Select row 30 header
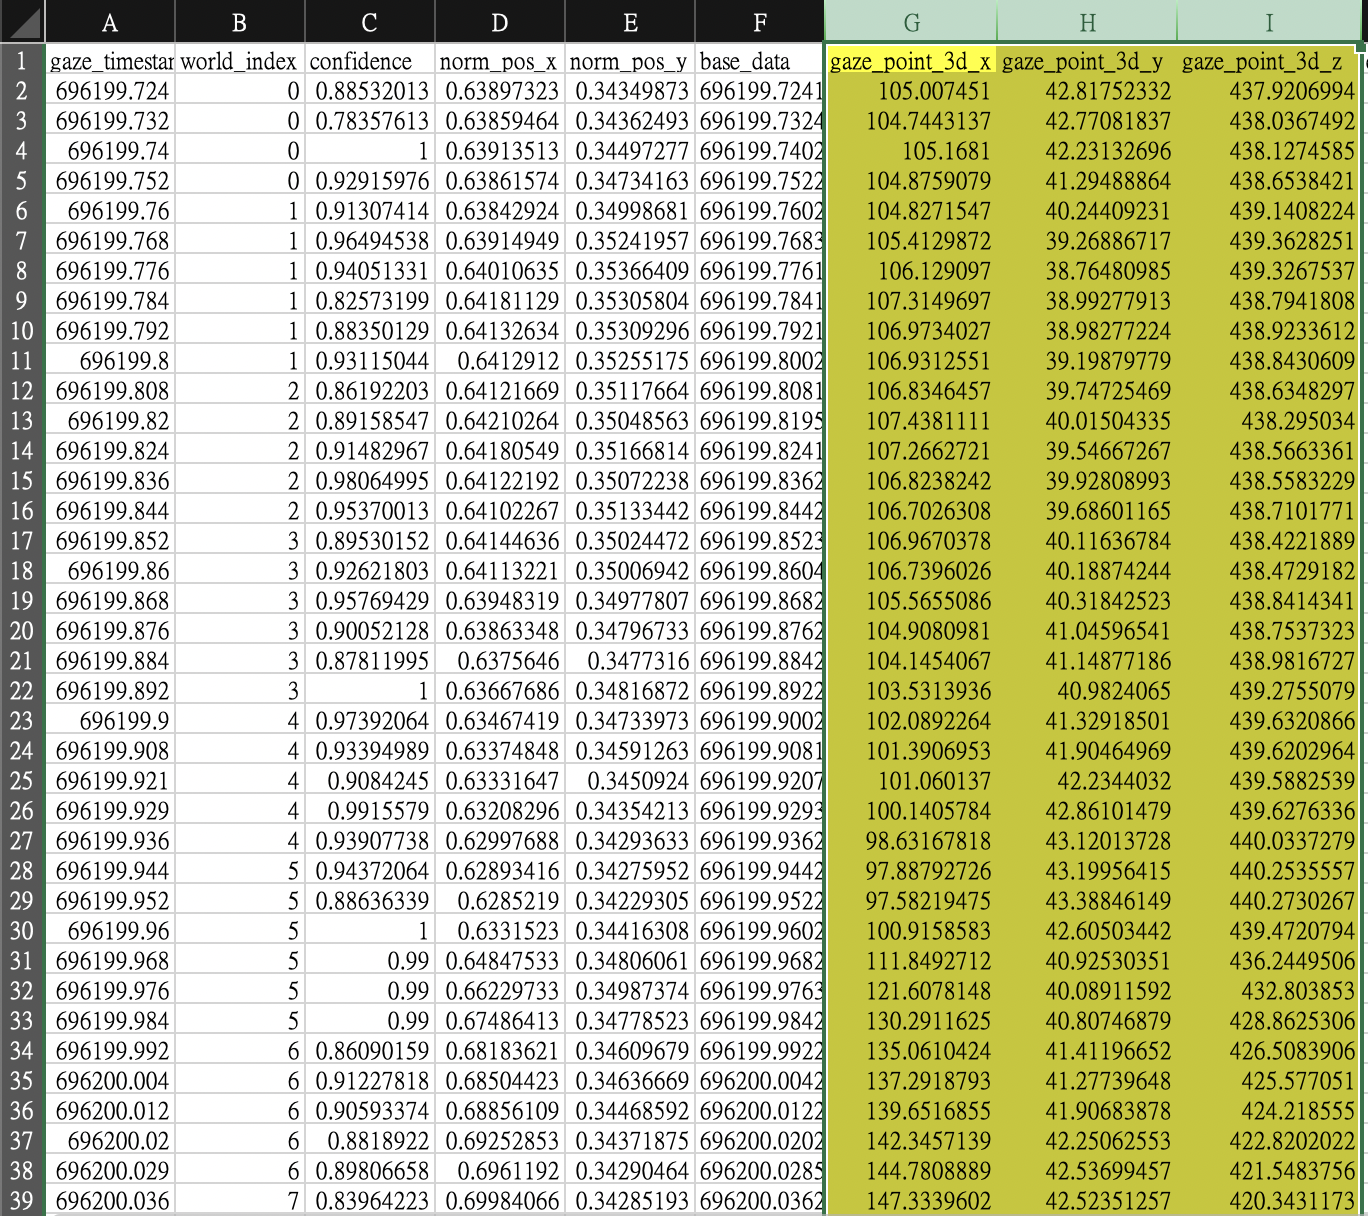The image size is (1368, 1216). [x=22, y=931]
